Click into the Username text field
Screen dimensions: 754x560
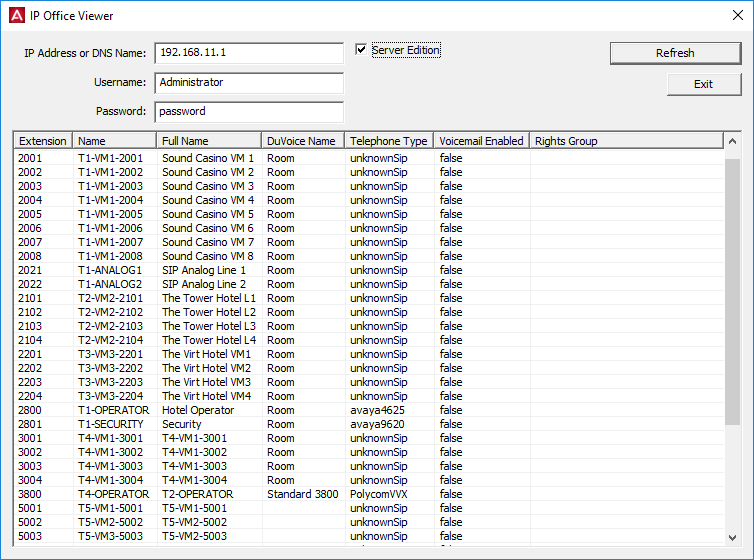click(248, 83)
